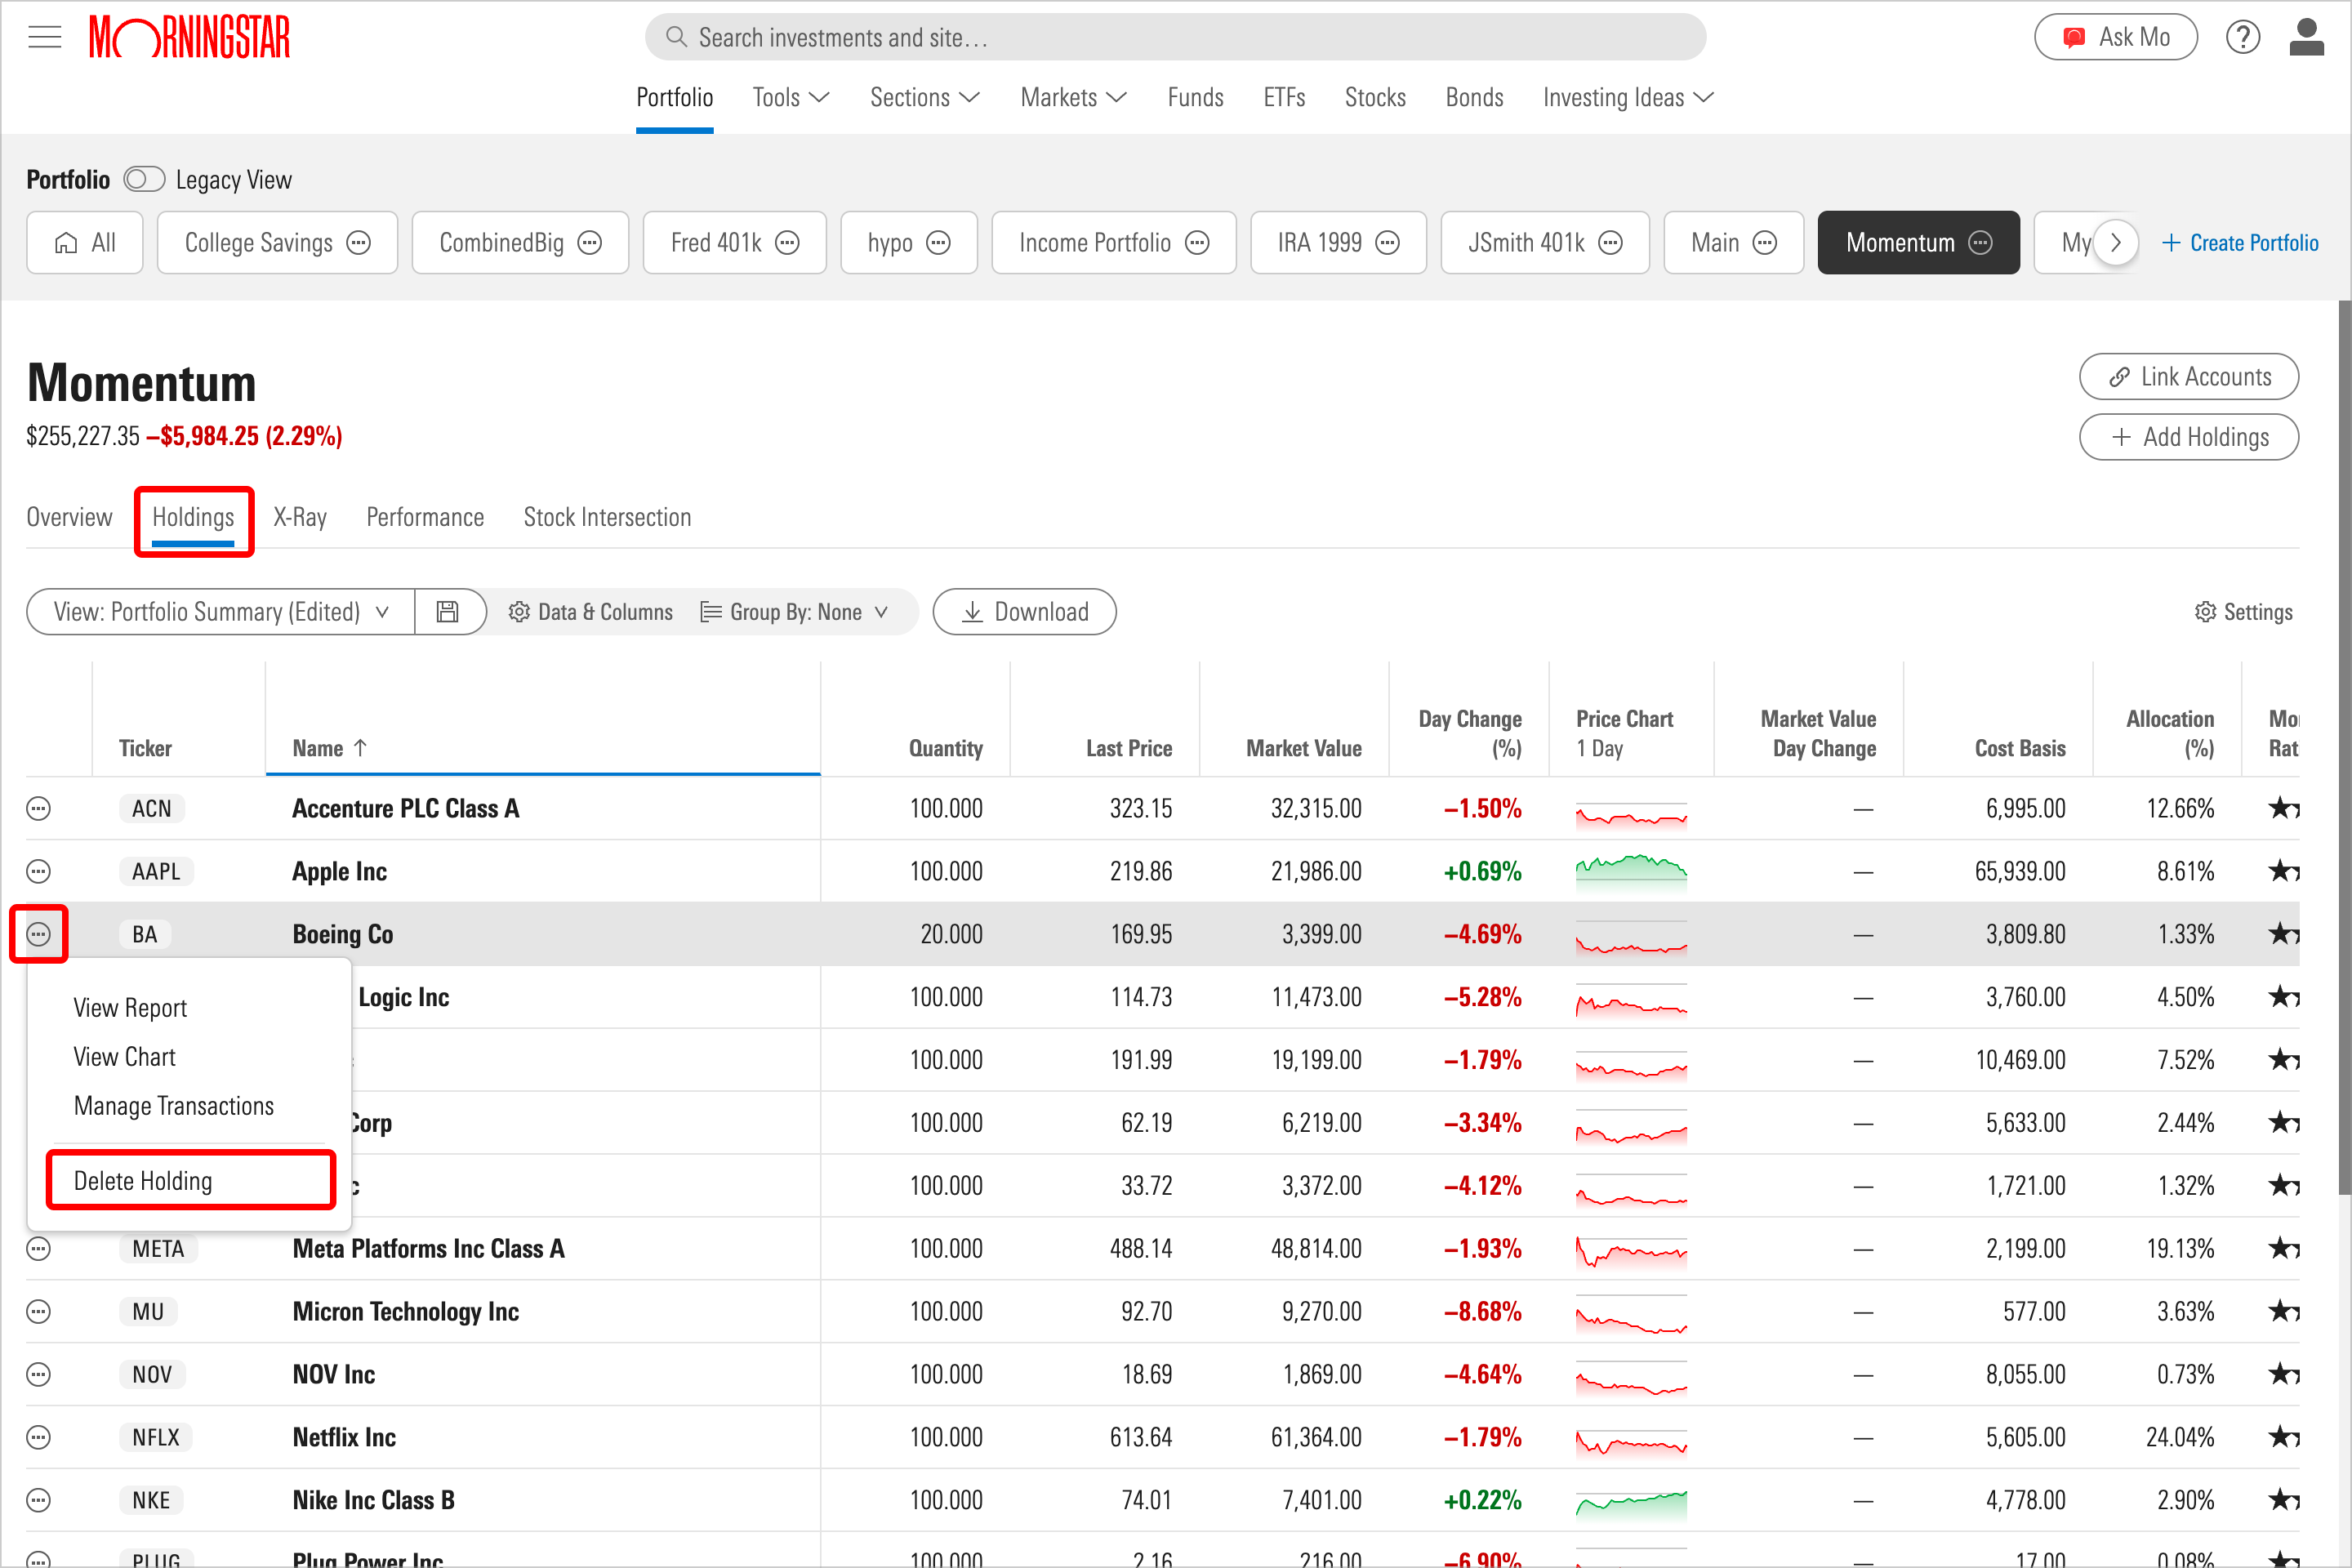Open row actions for Micron MU
The height and width of the screenshot is (1568, 2352).
pyautogui.click(x=38, y=1311)
